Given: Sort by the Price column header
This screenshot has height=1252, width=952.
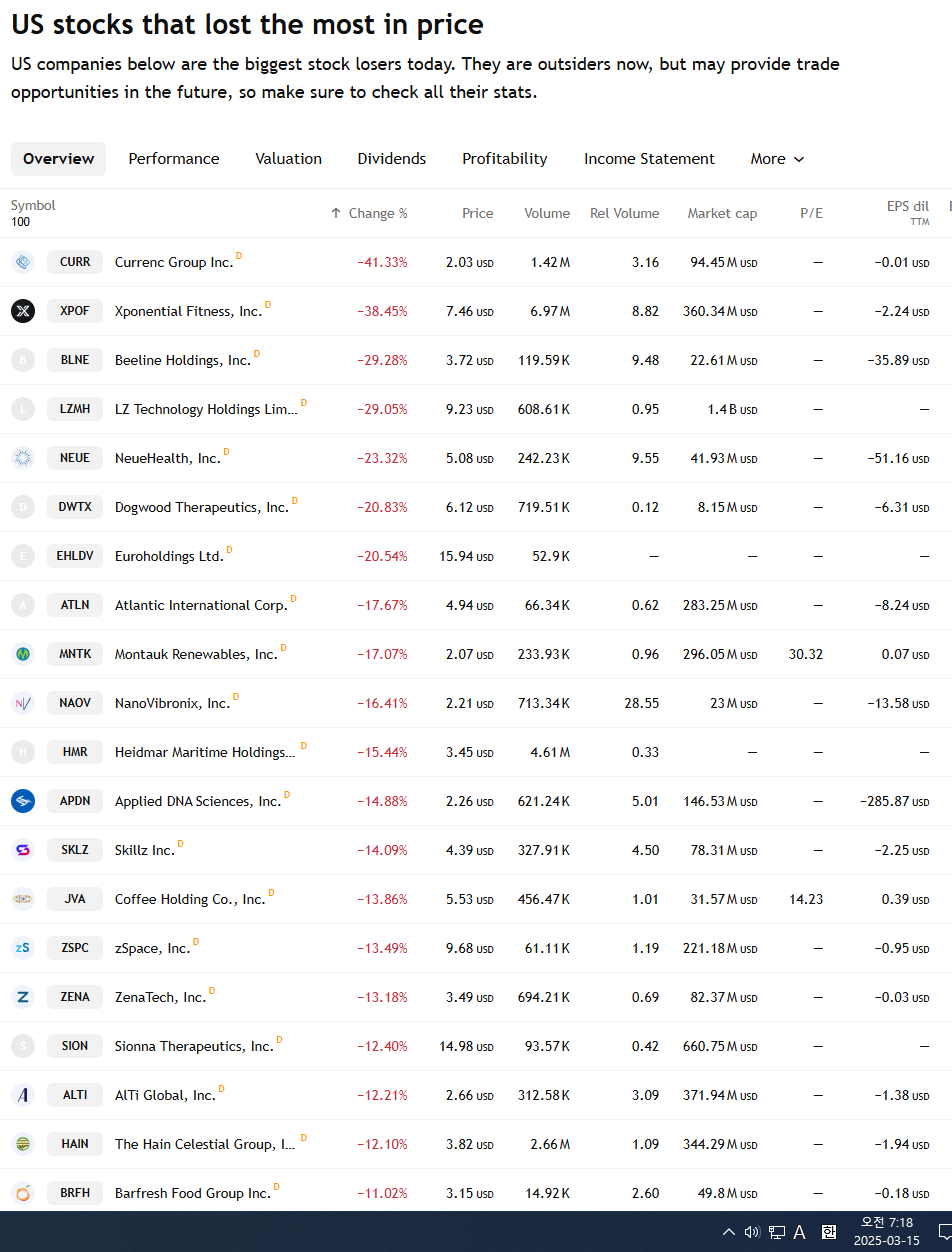Looking at the screenshot, I should (478, 213).
